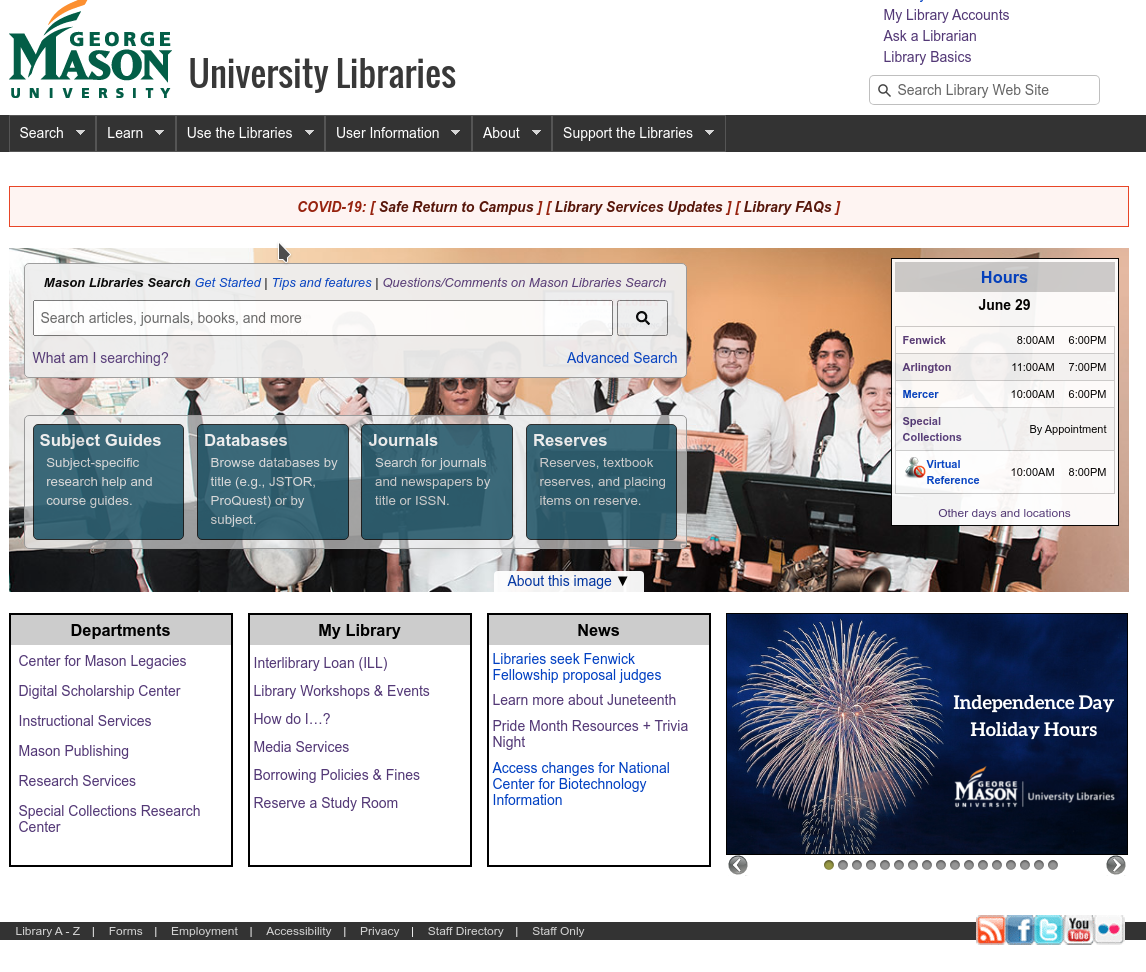Click Independence Day Holiday Hours banner
The width and height of the screenshot is (1146, 972).
(x=927, y=733)
